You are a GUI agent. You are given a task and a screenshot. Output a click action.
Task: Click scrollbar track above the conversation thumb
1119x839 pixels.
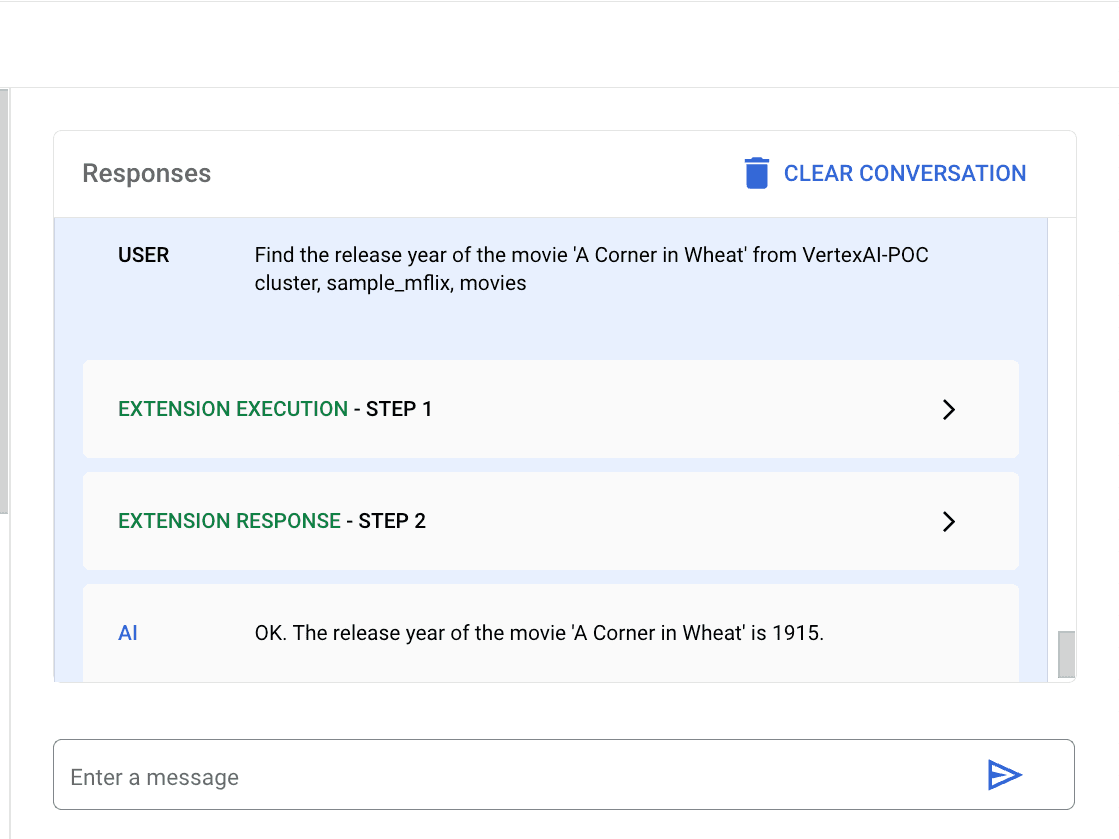click(x=1066, y=420)
